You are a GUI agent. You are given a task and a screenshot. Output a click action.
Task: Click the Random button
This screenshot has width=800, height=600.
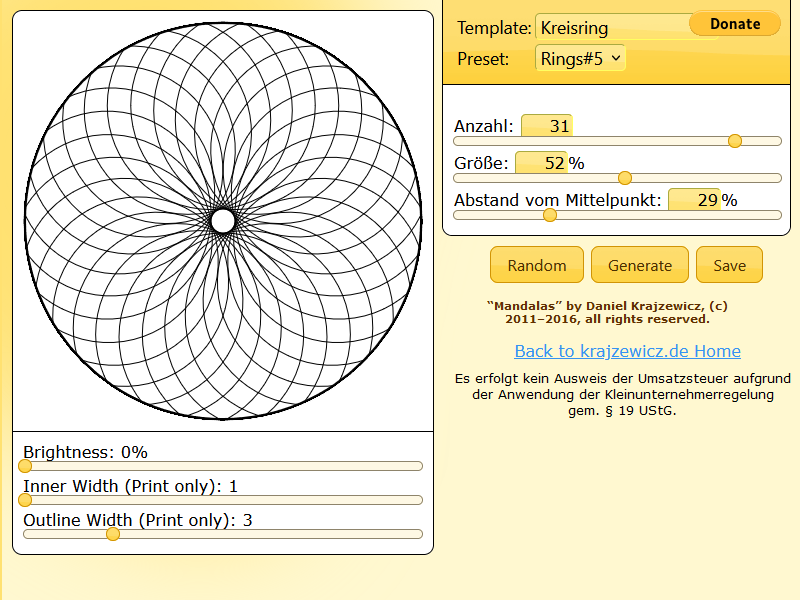point(537,265)
